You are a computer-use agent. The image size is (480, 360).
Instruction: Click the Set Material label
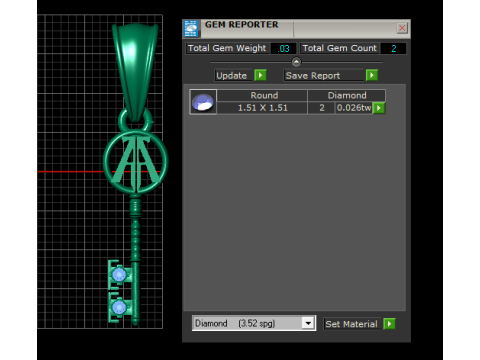[351, 324]
